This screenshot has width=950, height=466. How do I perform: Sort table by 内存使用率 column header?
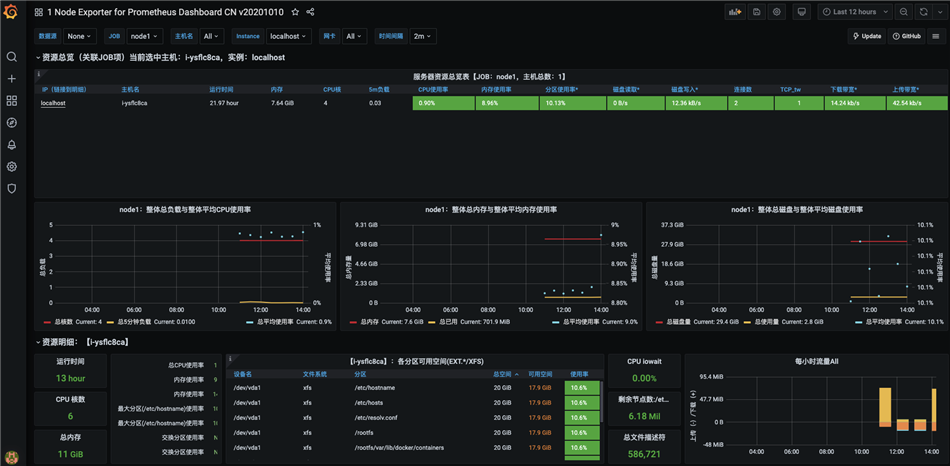[497, 89]
